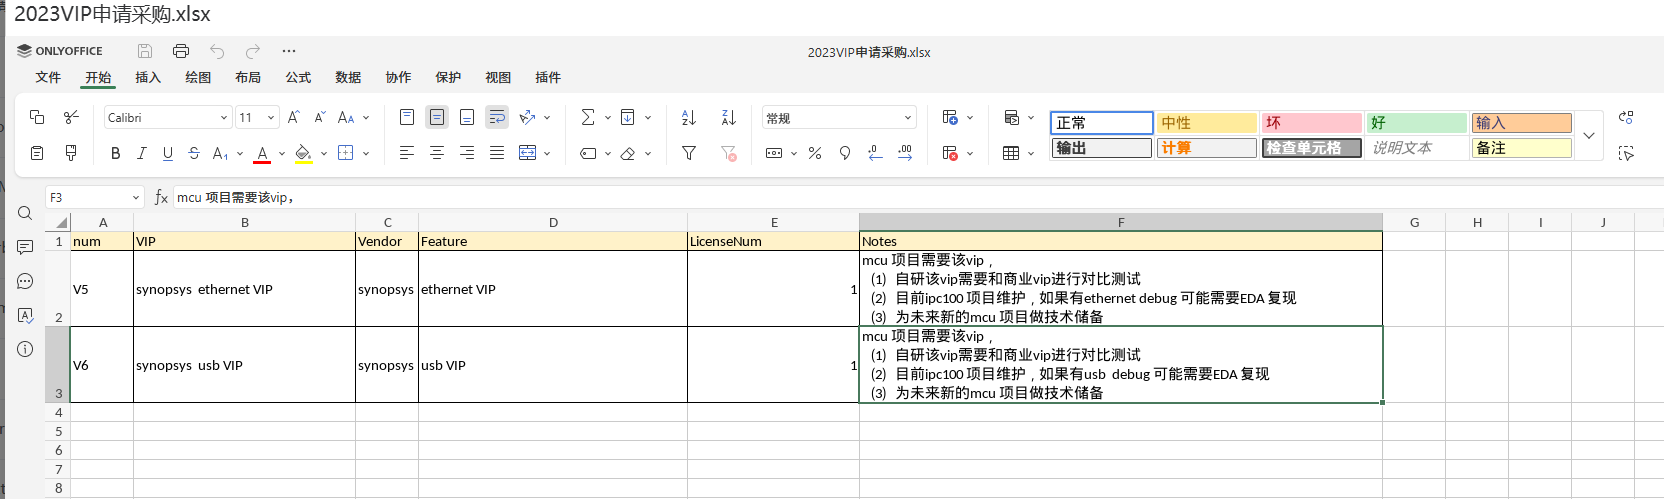1664x499 pixels.
Task: Toggle italic formatting
Action: click(141, 153)
